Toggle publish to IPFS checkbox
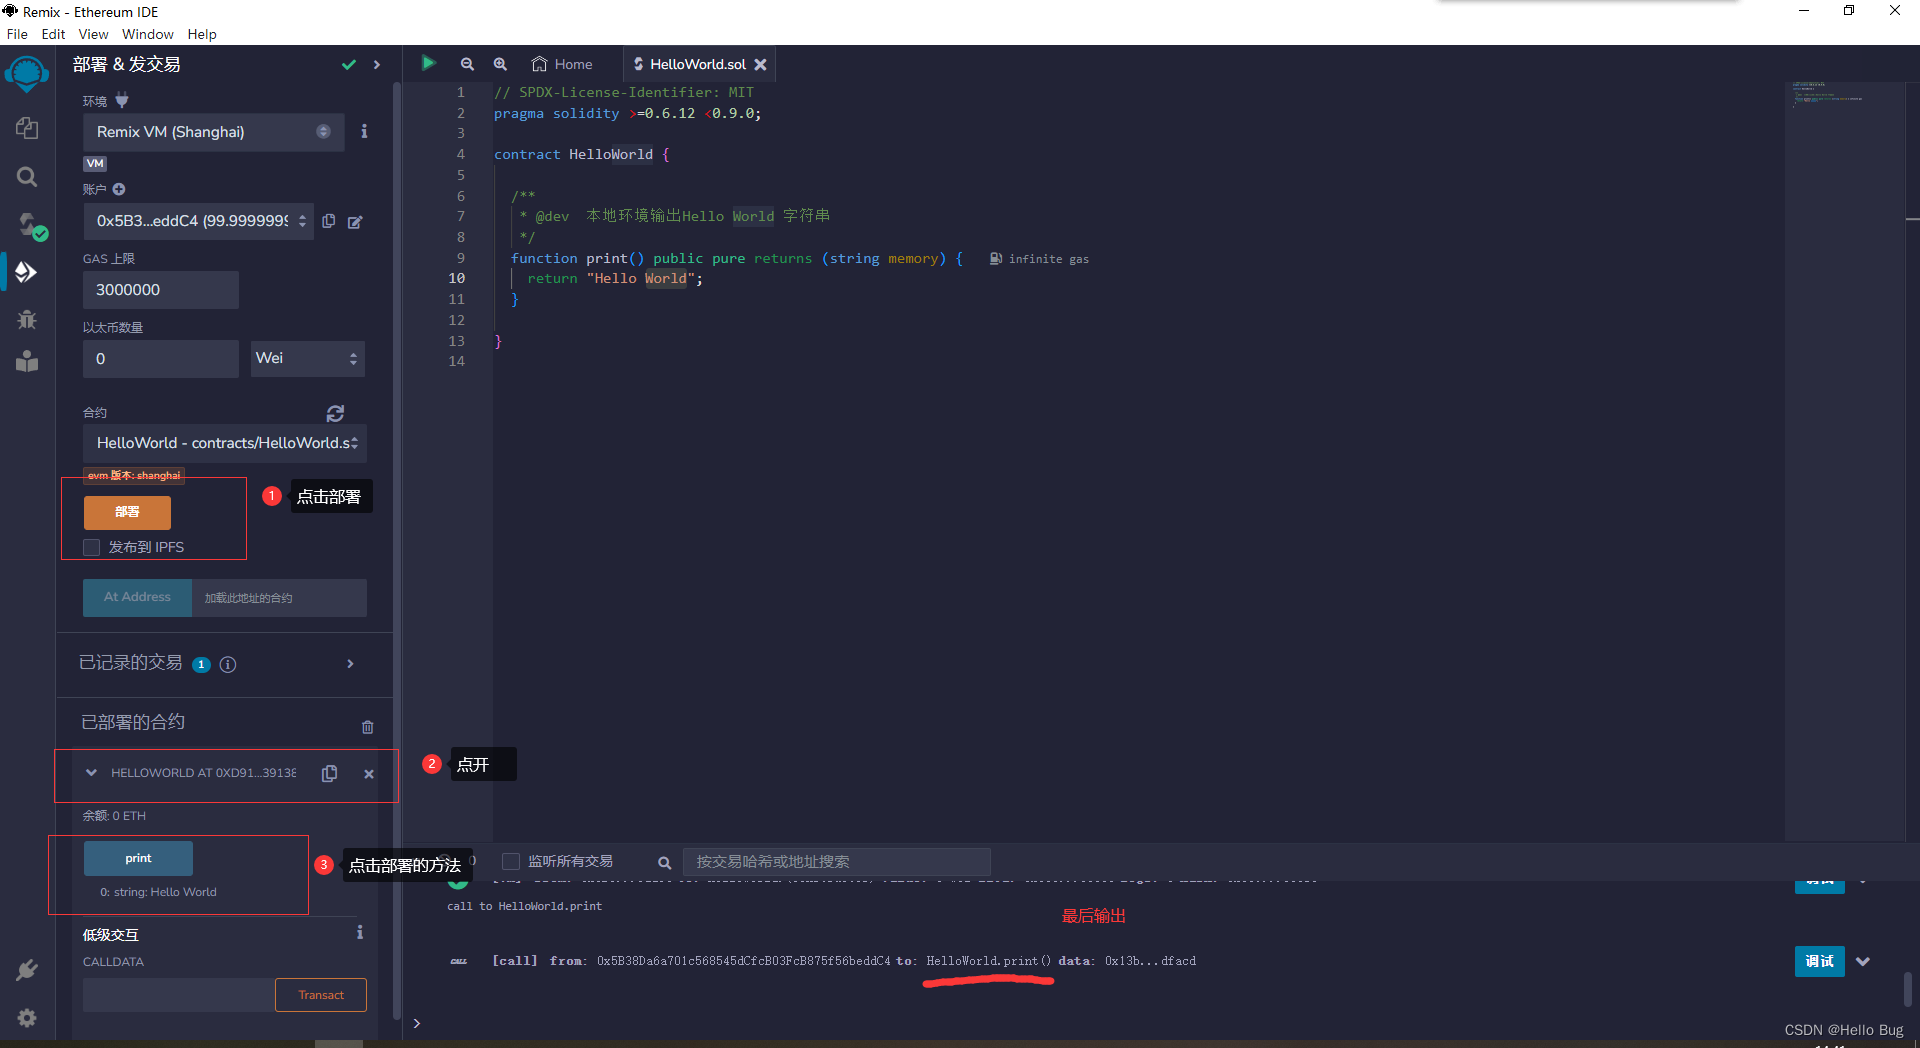 tap(92, 547)
